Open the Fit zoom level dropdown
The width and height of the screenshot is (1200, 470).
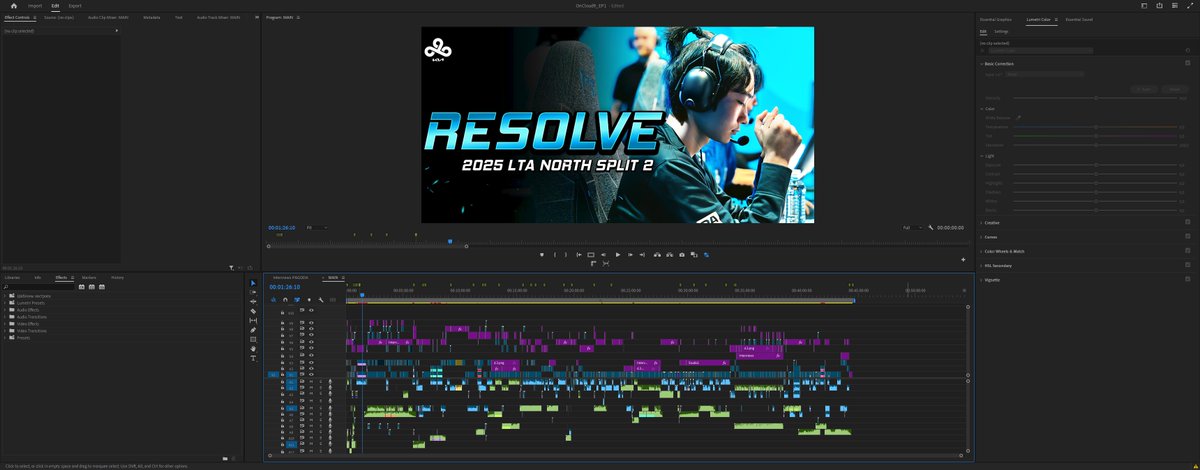pyautogui.click(x=315, y=227)
